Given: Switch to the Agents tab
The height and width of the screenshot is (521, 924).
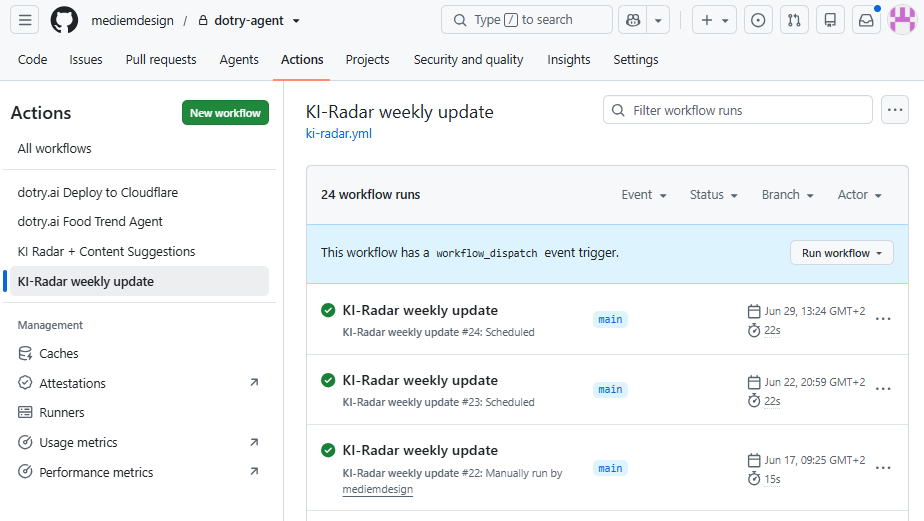Looking at the screenshot, I should coord(239,60).
